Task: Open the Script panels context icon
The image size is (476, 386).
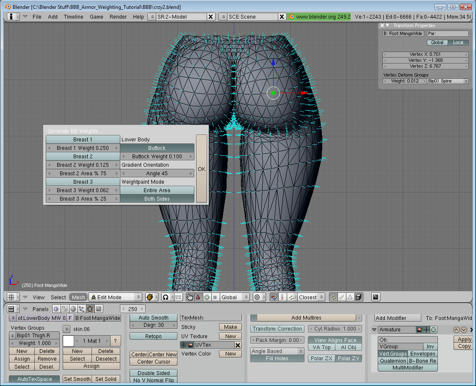Action: click(65, 309)
